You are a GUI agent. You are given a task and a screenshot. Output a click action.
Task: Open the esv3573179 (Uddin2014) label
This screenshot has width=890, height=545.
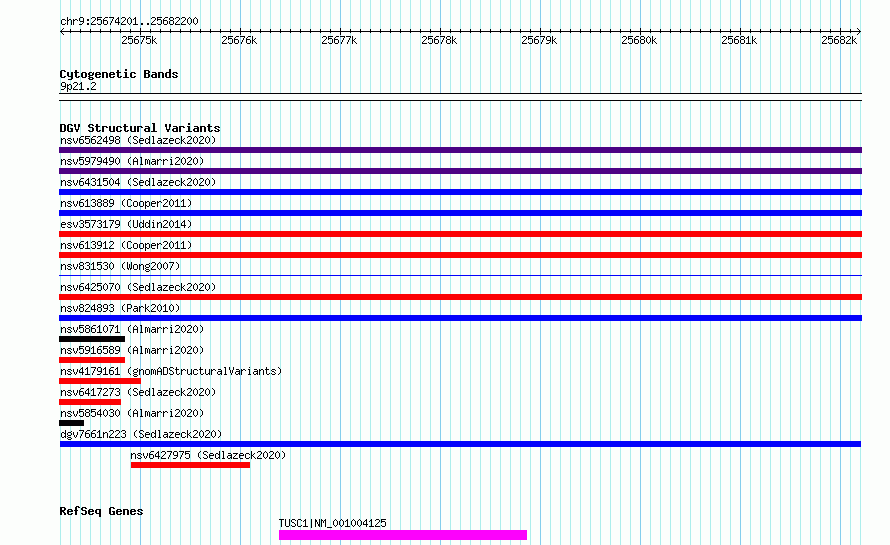[126, 224]
